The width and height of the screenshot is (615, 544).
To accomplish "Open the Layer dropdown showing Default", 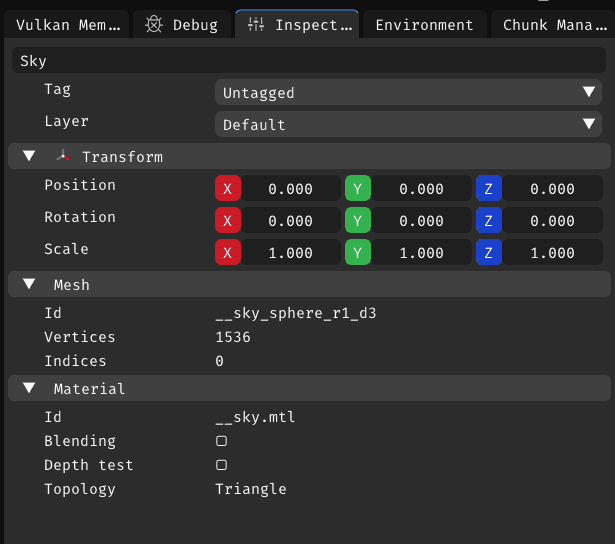I will [x=408, y=124].
